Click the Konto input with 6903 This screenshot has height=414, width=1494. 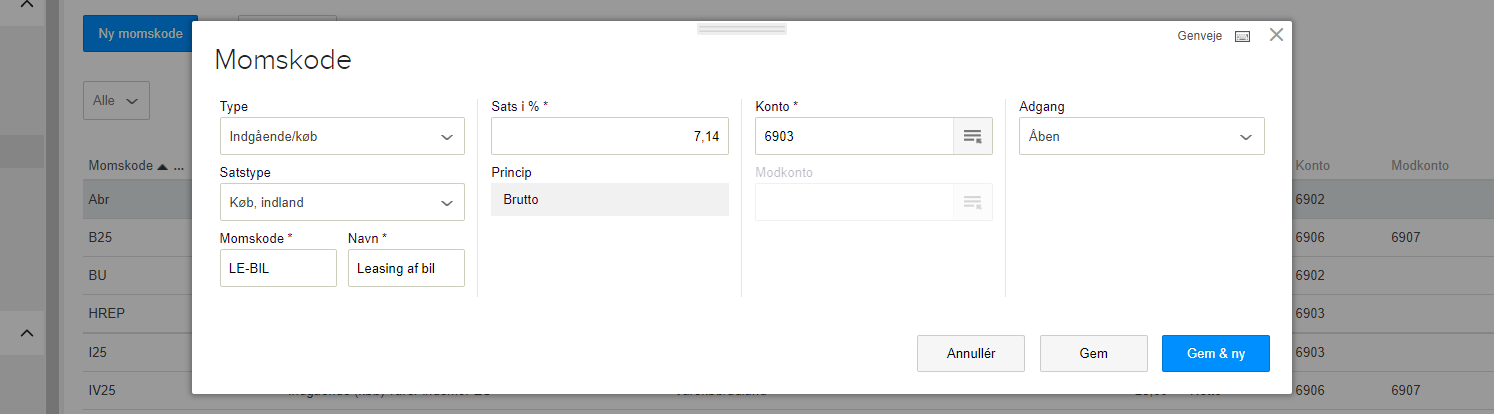854,136
